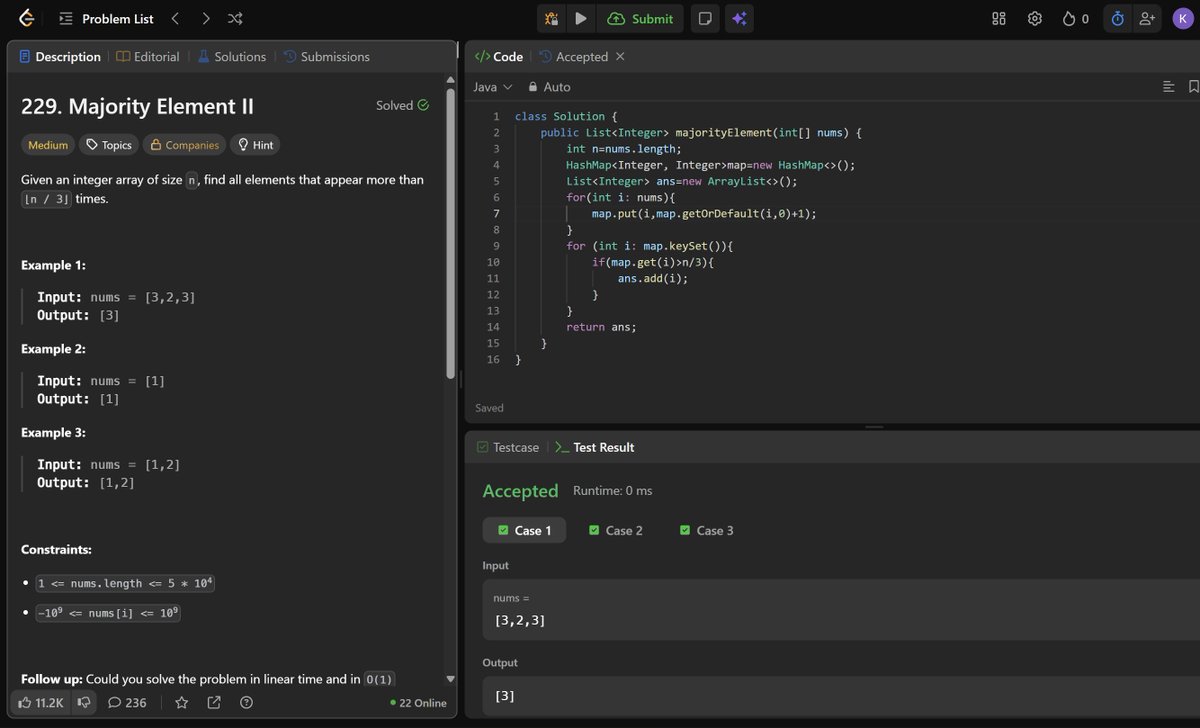Click the Solved check status
The width and height of the screenshot is (1200, 728).
pos(402,105)
